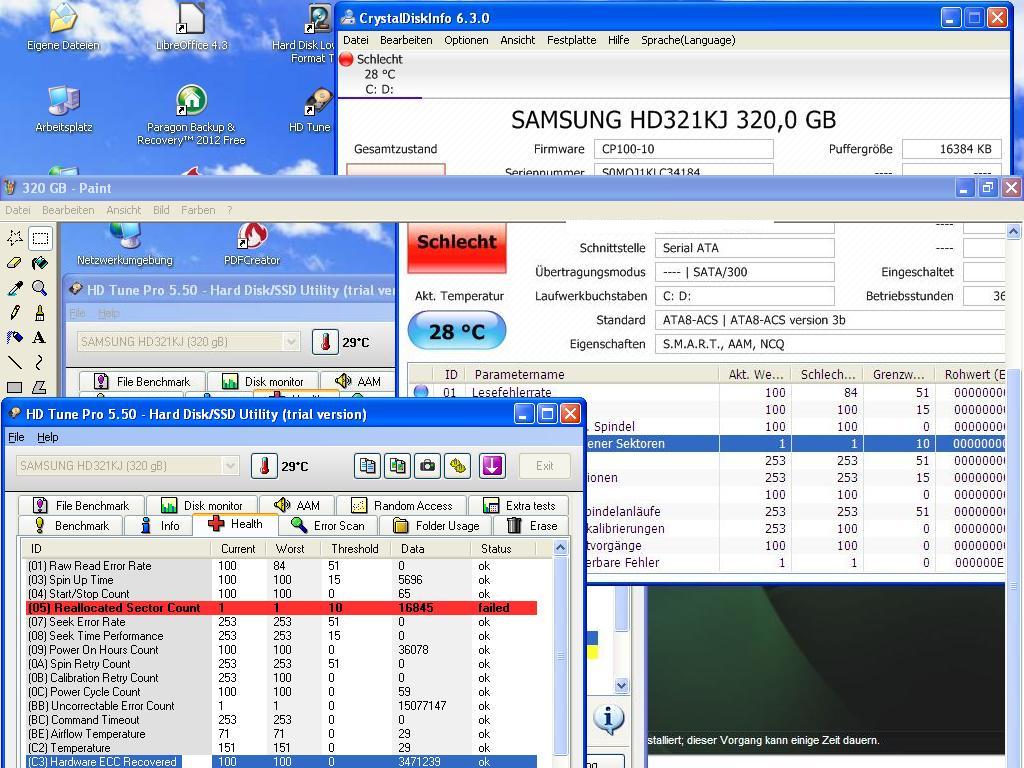The width and height of the screenshot is (1024, 768).
Task: Open the Error Scan tab
Action: tap(328, 526)
